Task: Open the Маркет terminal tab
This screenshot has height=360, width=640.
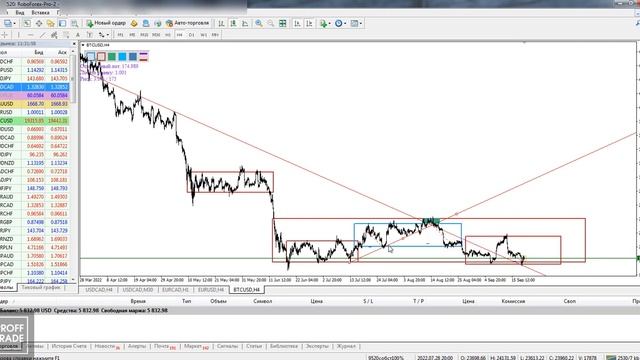Action: 196,346
